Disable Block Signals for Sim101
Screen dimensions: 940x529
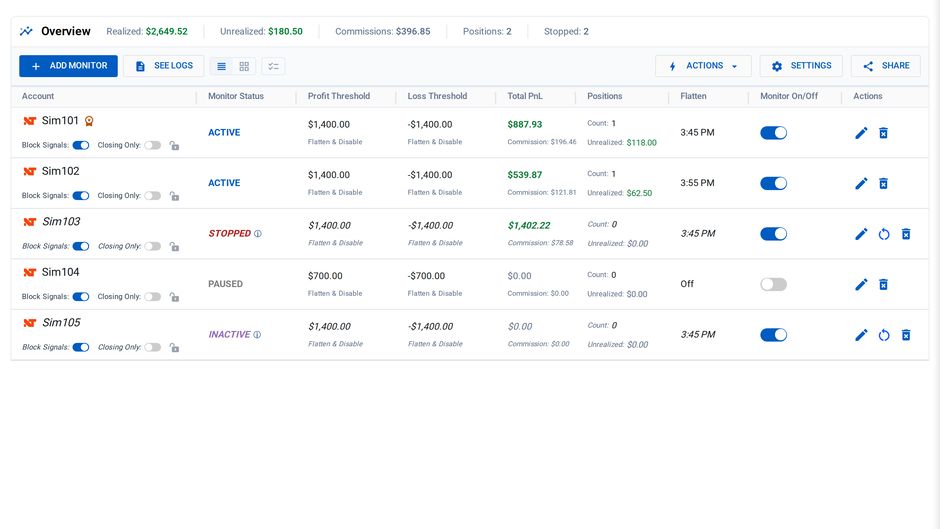pos(81,145)
